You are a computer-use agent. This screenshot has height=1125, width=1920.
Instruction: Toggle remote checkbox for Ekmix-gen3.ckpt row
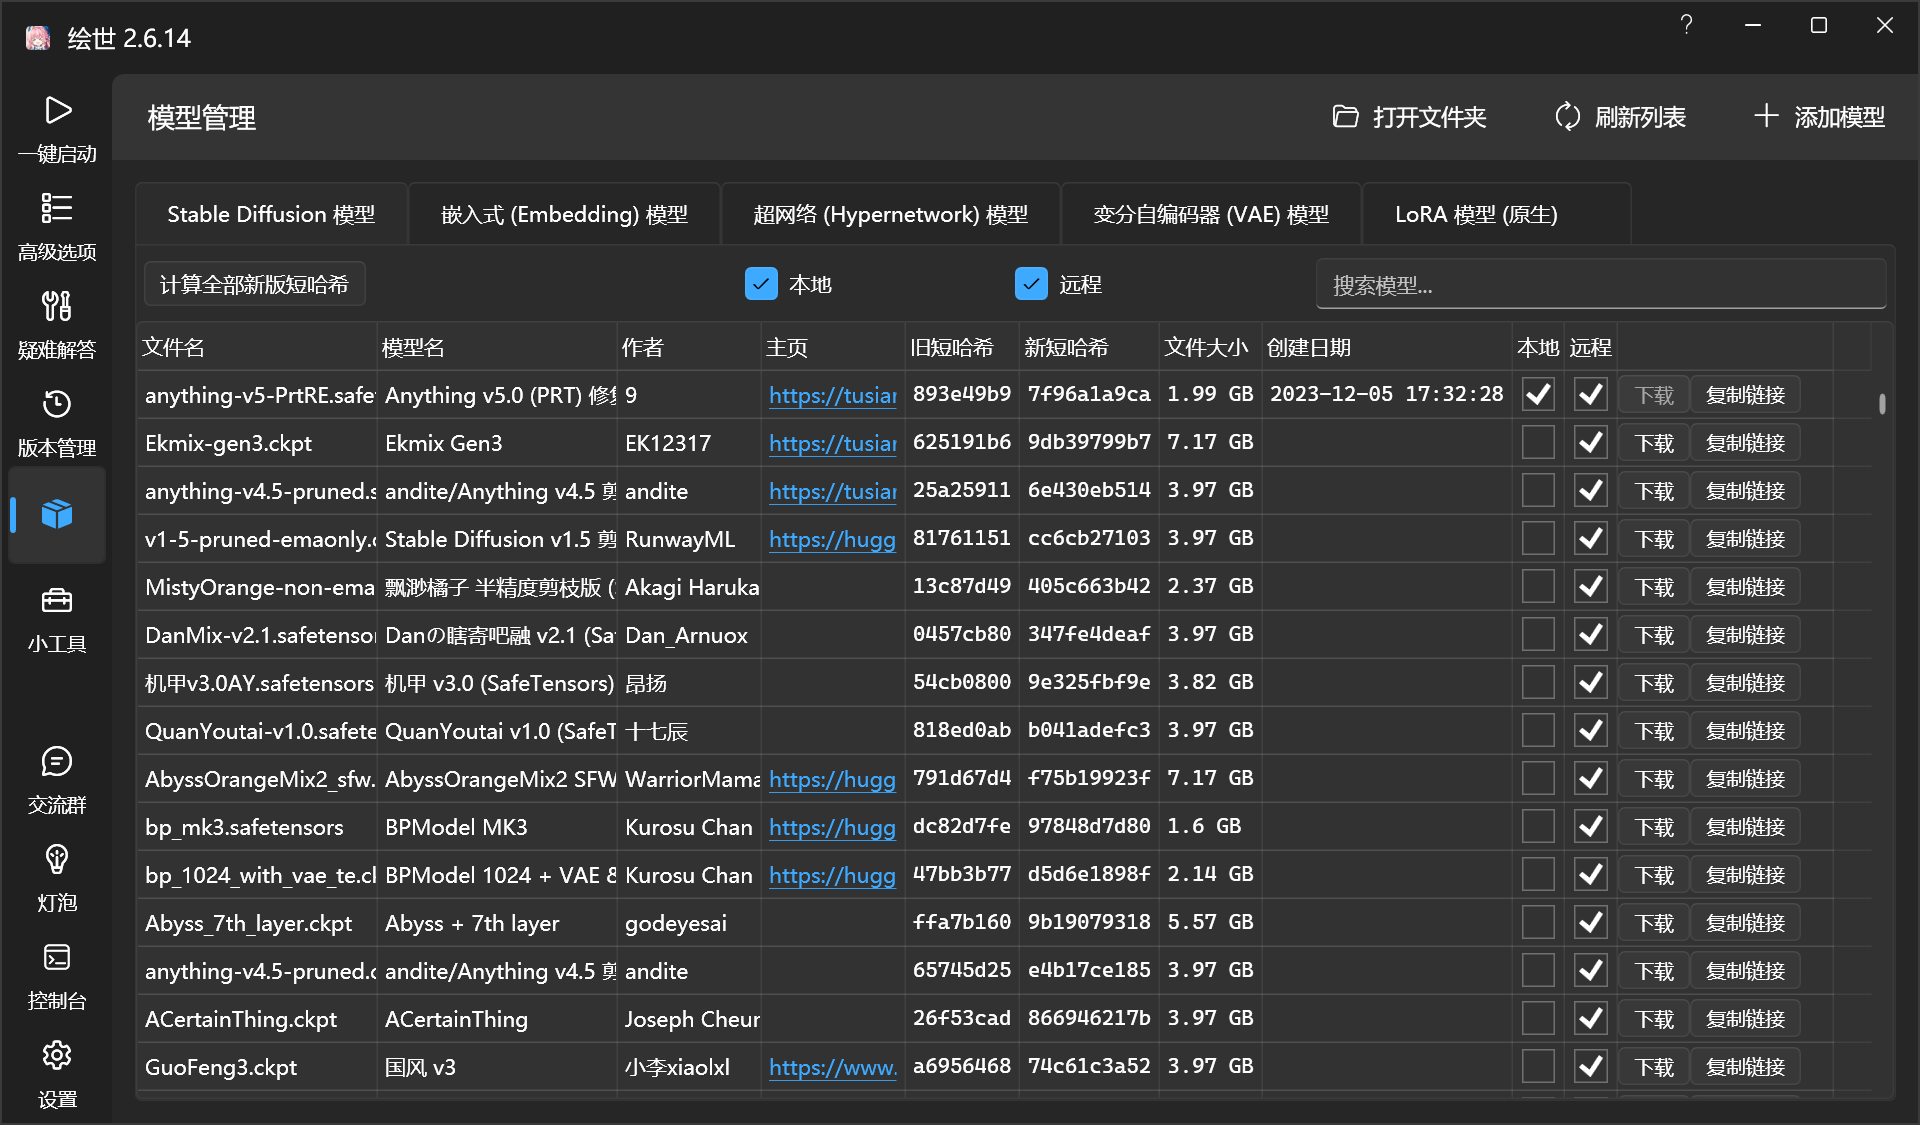click(1590, 443)
